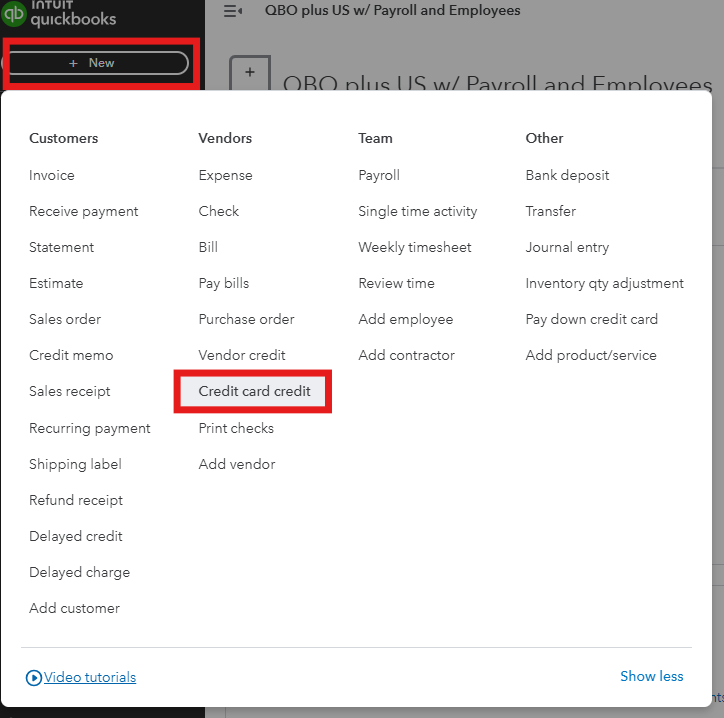Click Add product/service
The image size is (724, 718).
pyautogui.click(x=591, y=356)
